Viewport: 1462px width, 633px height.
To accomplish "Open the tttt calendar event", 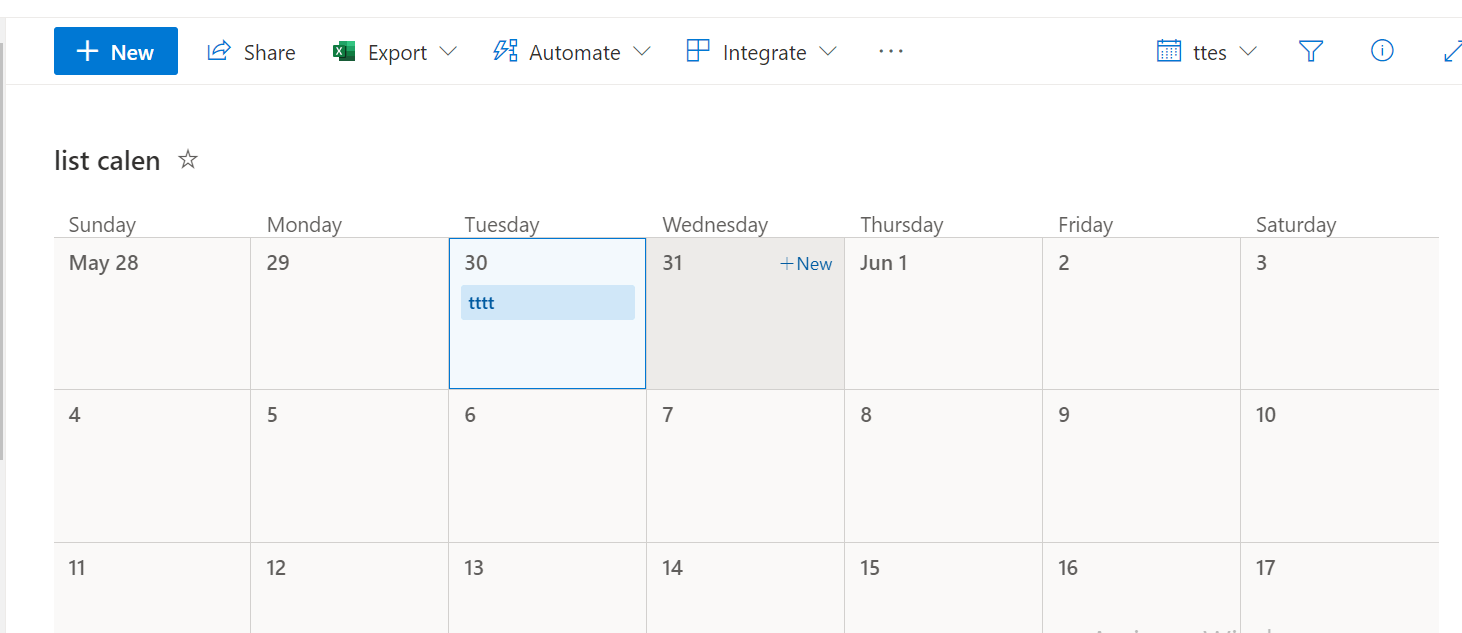I will pyautogui.click(x=547, y=303).
